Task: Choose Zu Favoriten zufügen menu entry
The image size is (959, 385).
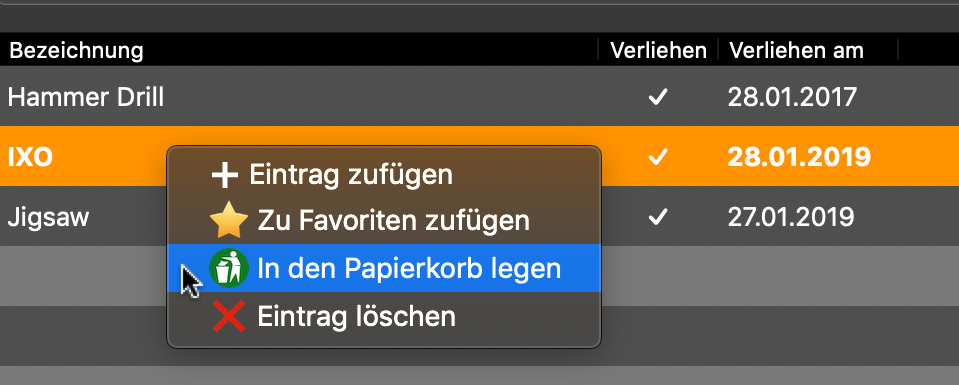Action: point(384,220)
